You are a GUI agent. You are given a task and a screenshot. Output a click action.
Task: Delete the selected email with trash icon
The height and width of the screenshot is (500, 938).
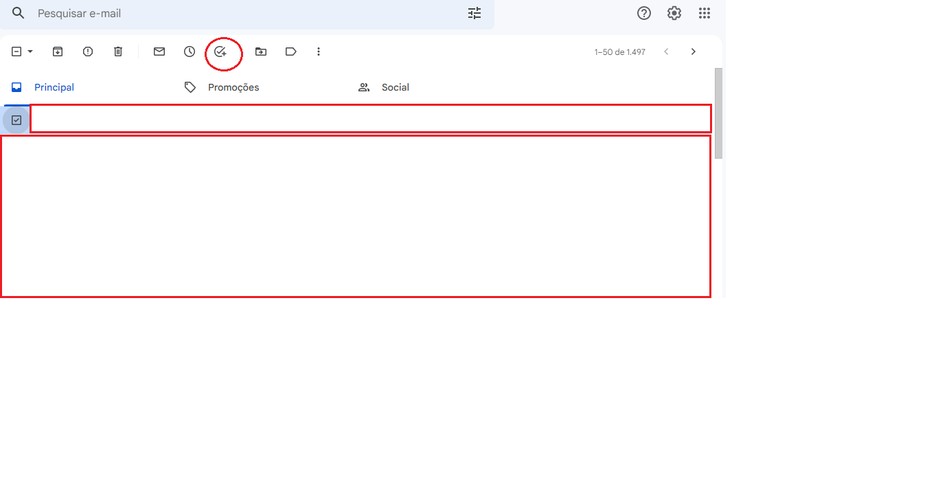click(x=118, y=52)
